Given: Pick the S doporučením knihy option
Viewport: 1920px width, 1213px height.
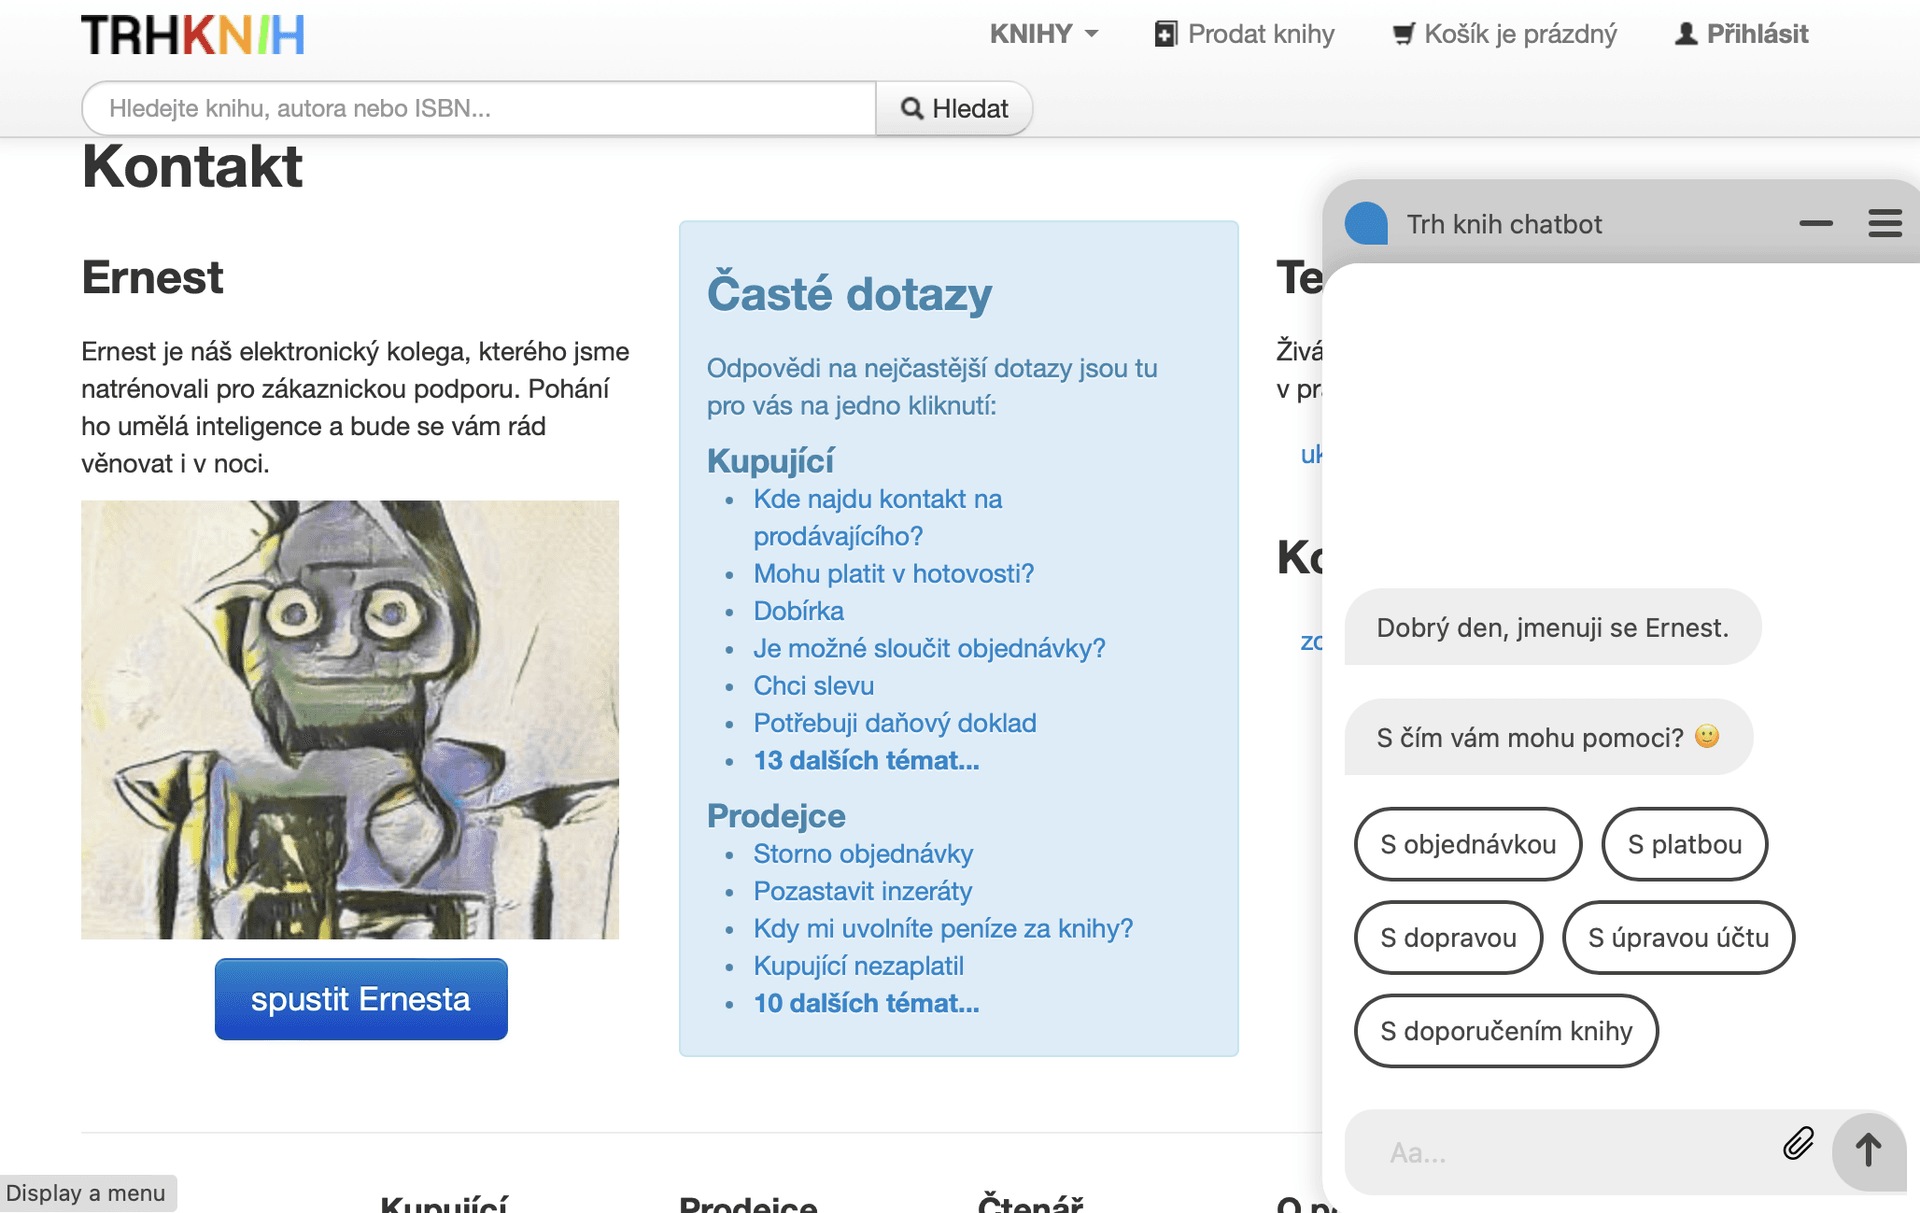Looking at the screenshot, I should (1505, 1031).
